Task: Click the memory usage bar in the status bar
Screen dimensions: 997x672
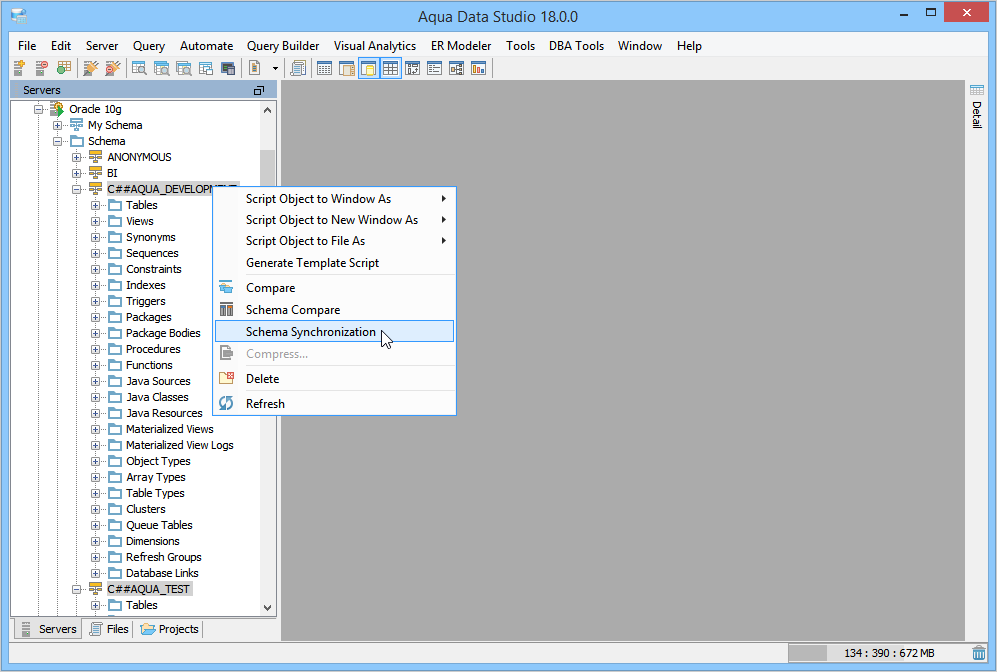Action: coord(877,653)
